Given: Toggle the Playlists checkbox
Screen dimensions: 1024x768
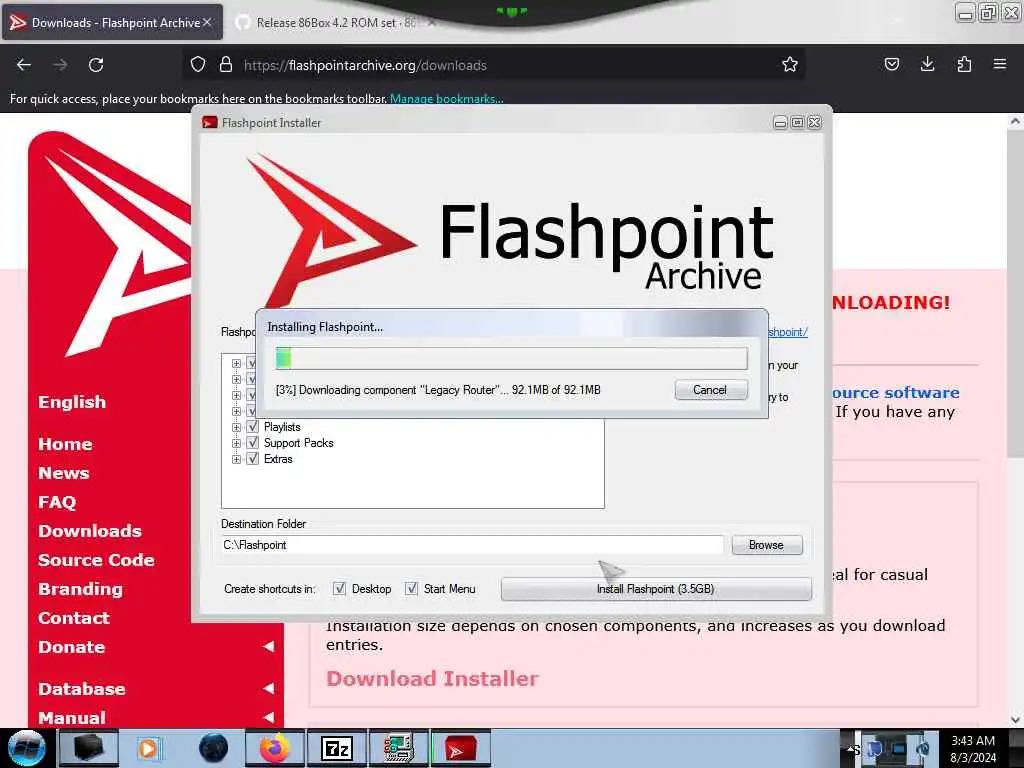Looking at the screenshot, I should [x=253, y=426].
